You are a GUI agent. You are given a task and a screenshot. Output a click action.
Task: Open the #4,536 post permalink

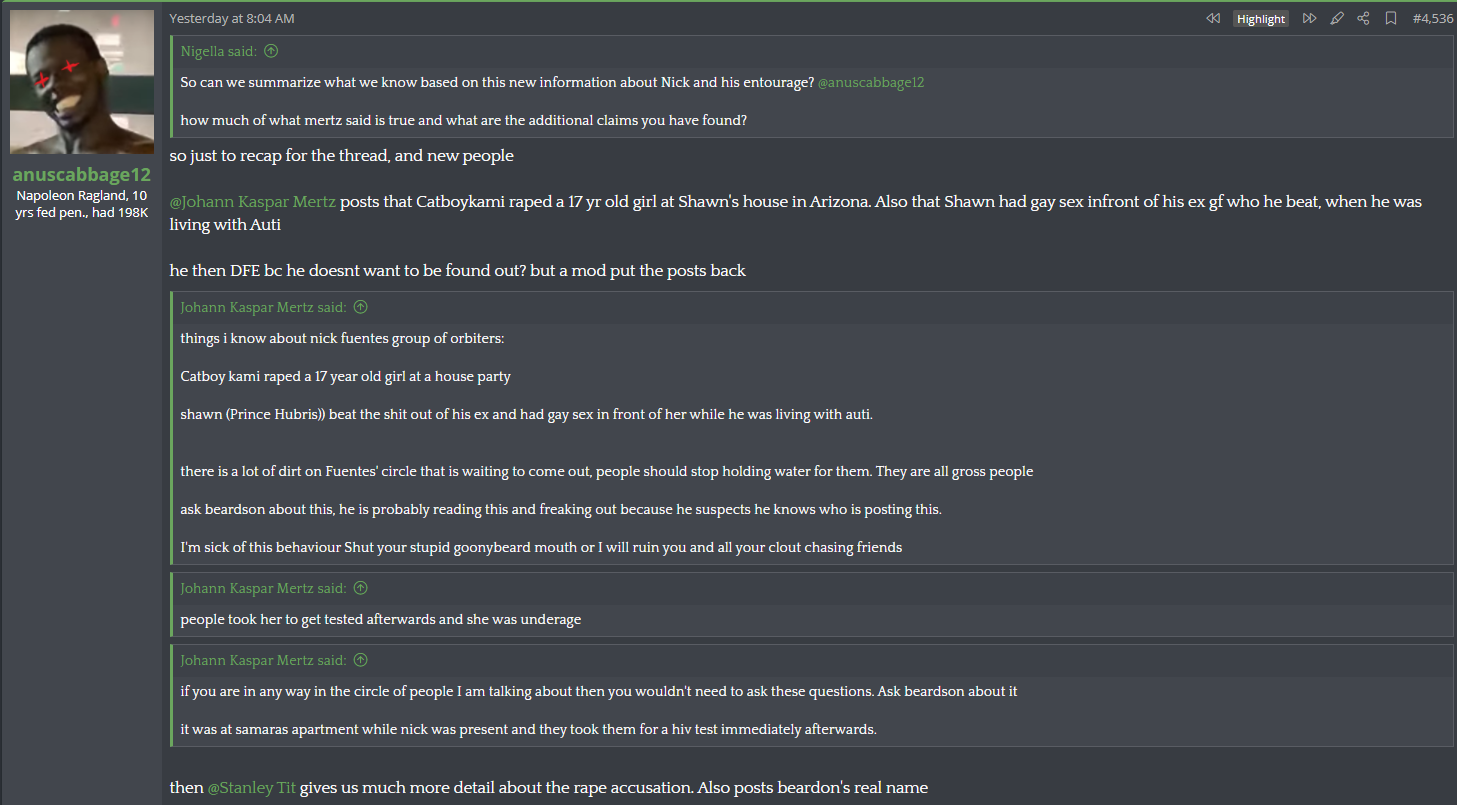click(x=1432, y=19)
